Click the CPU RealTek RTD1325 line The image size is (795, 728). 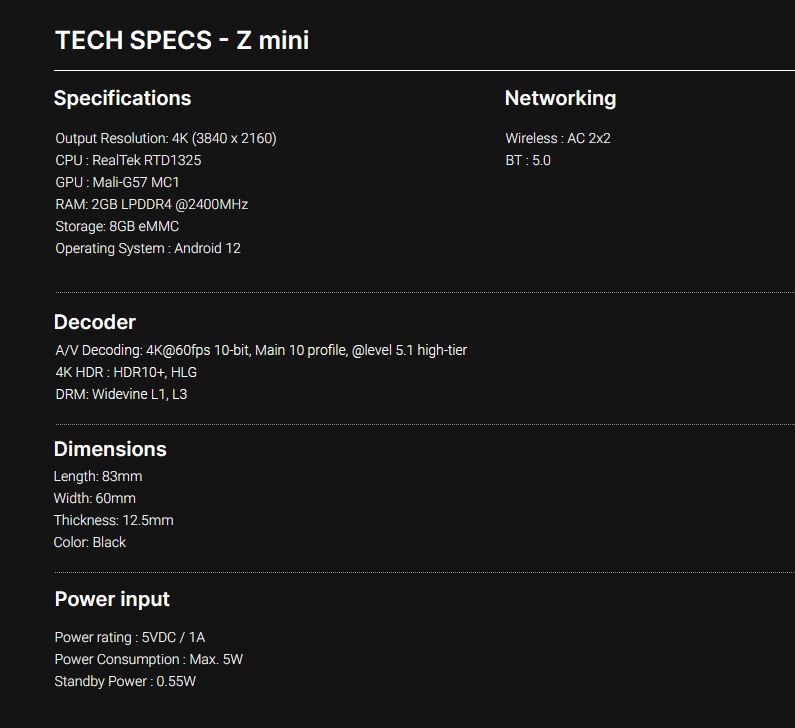point(129,160)
